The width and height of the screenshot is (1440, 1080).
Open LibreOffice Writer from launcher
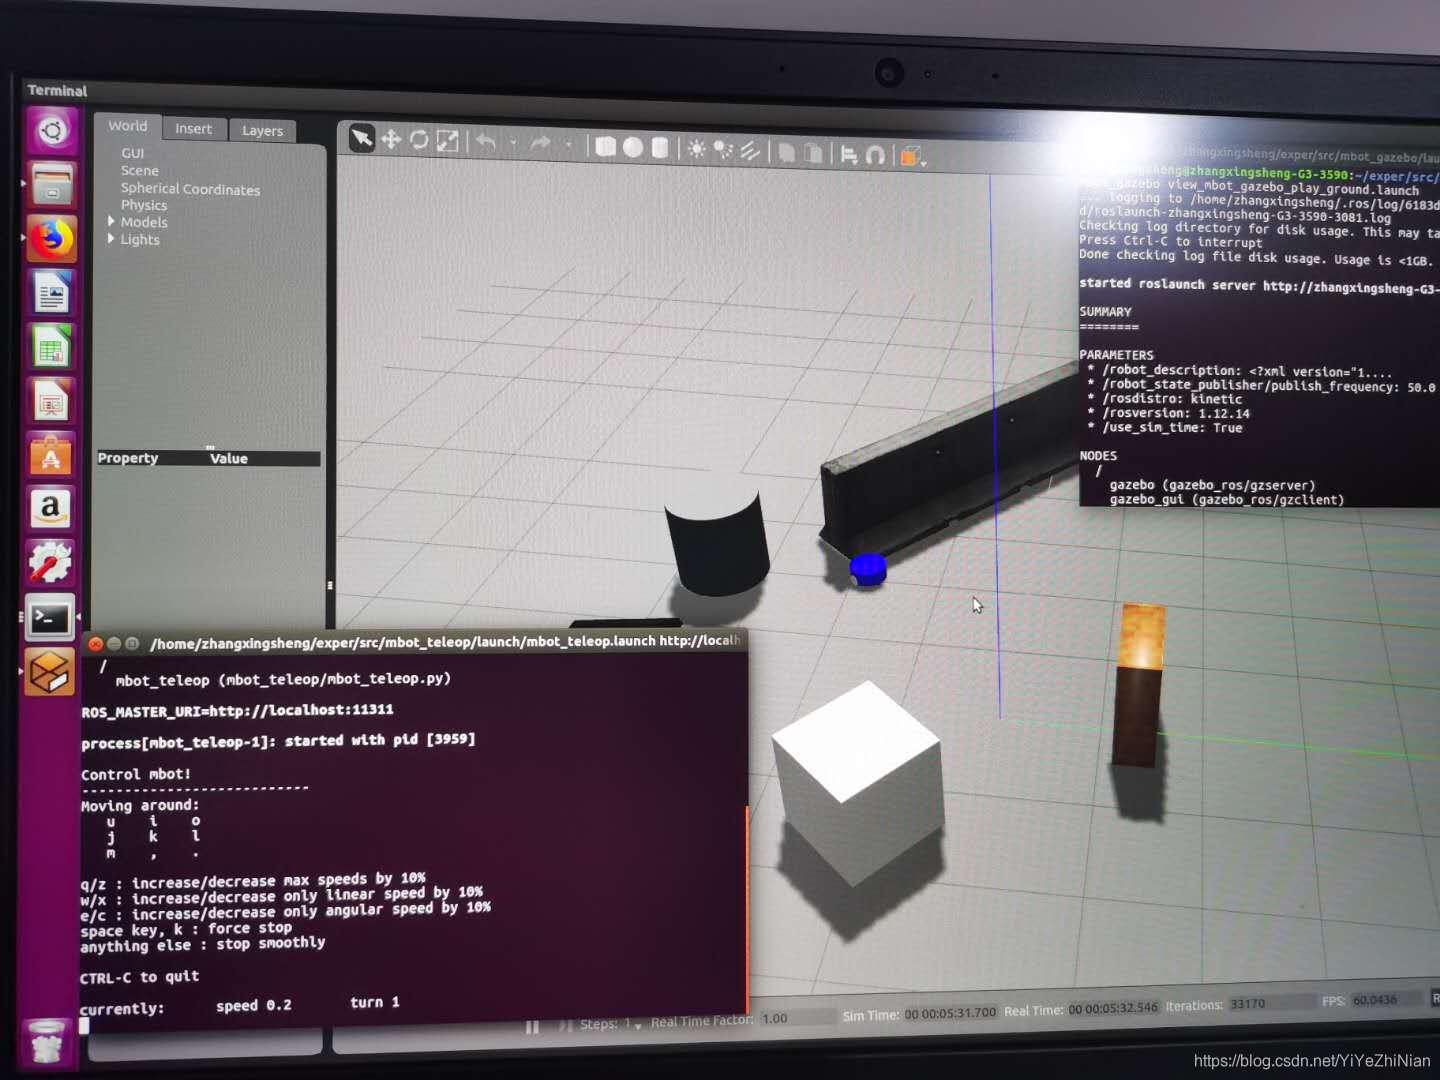click(52, 294)
